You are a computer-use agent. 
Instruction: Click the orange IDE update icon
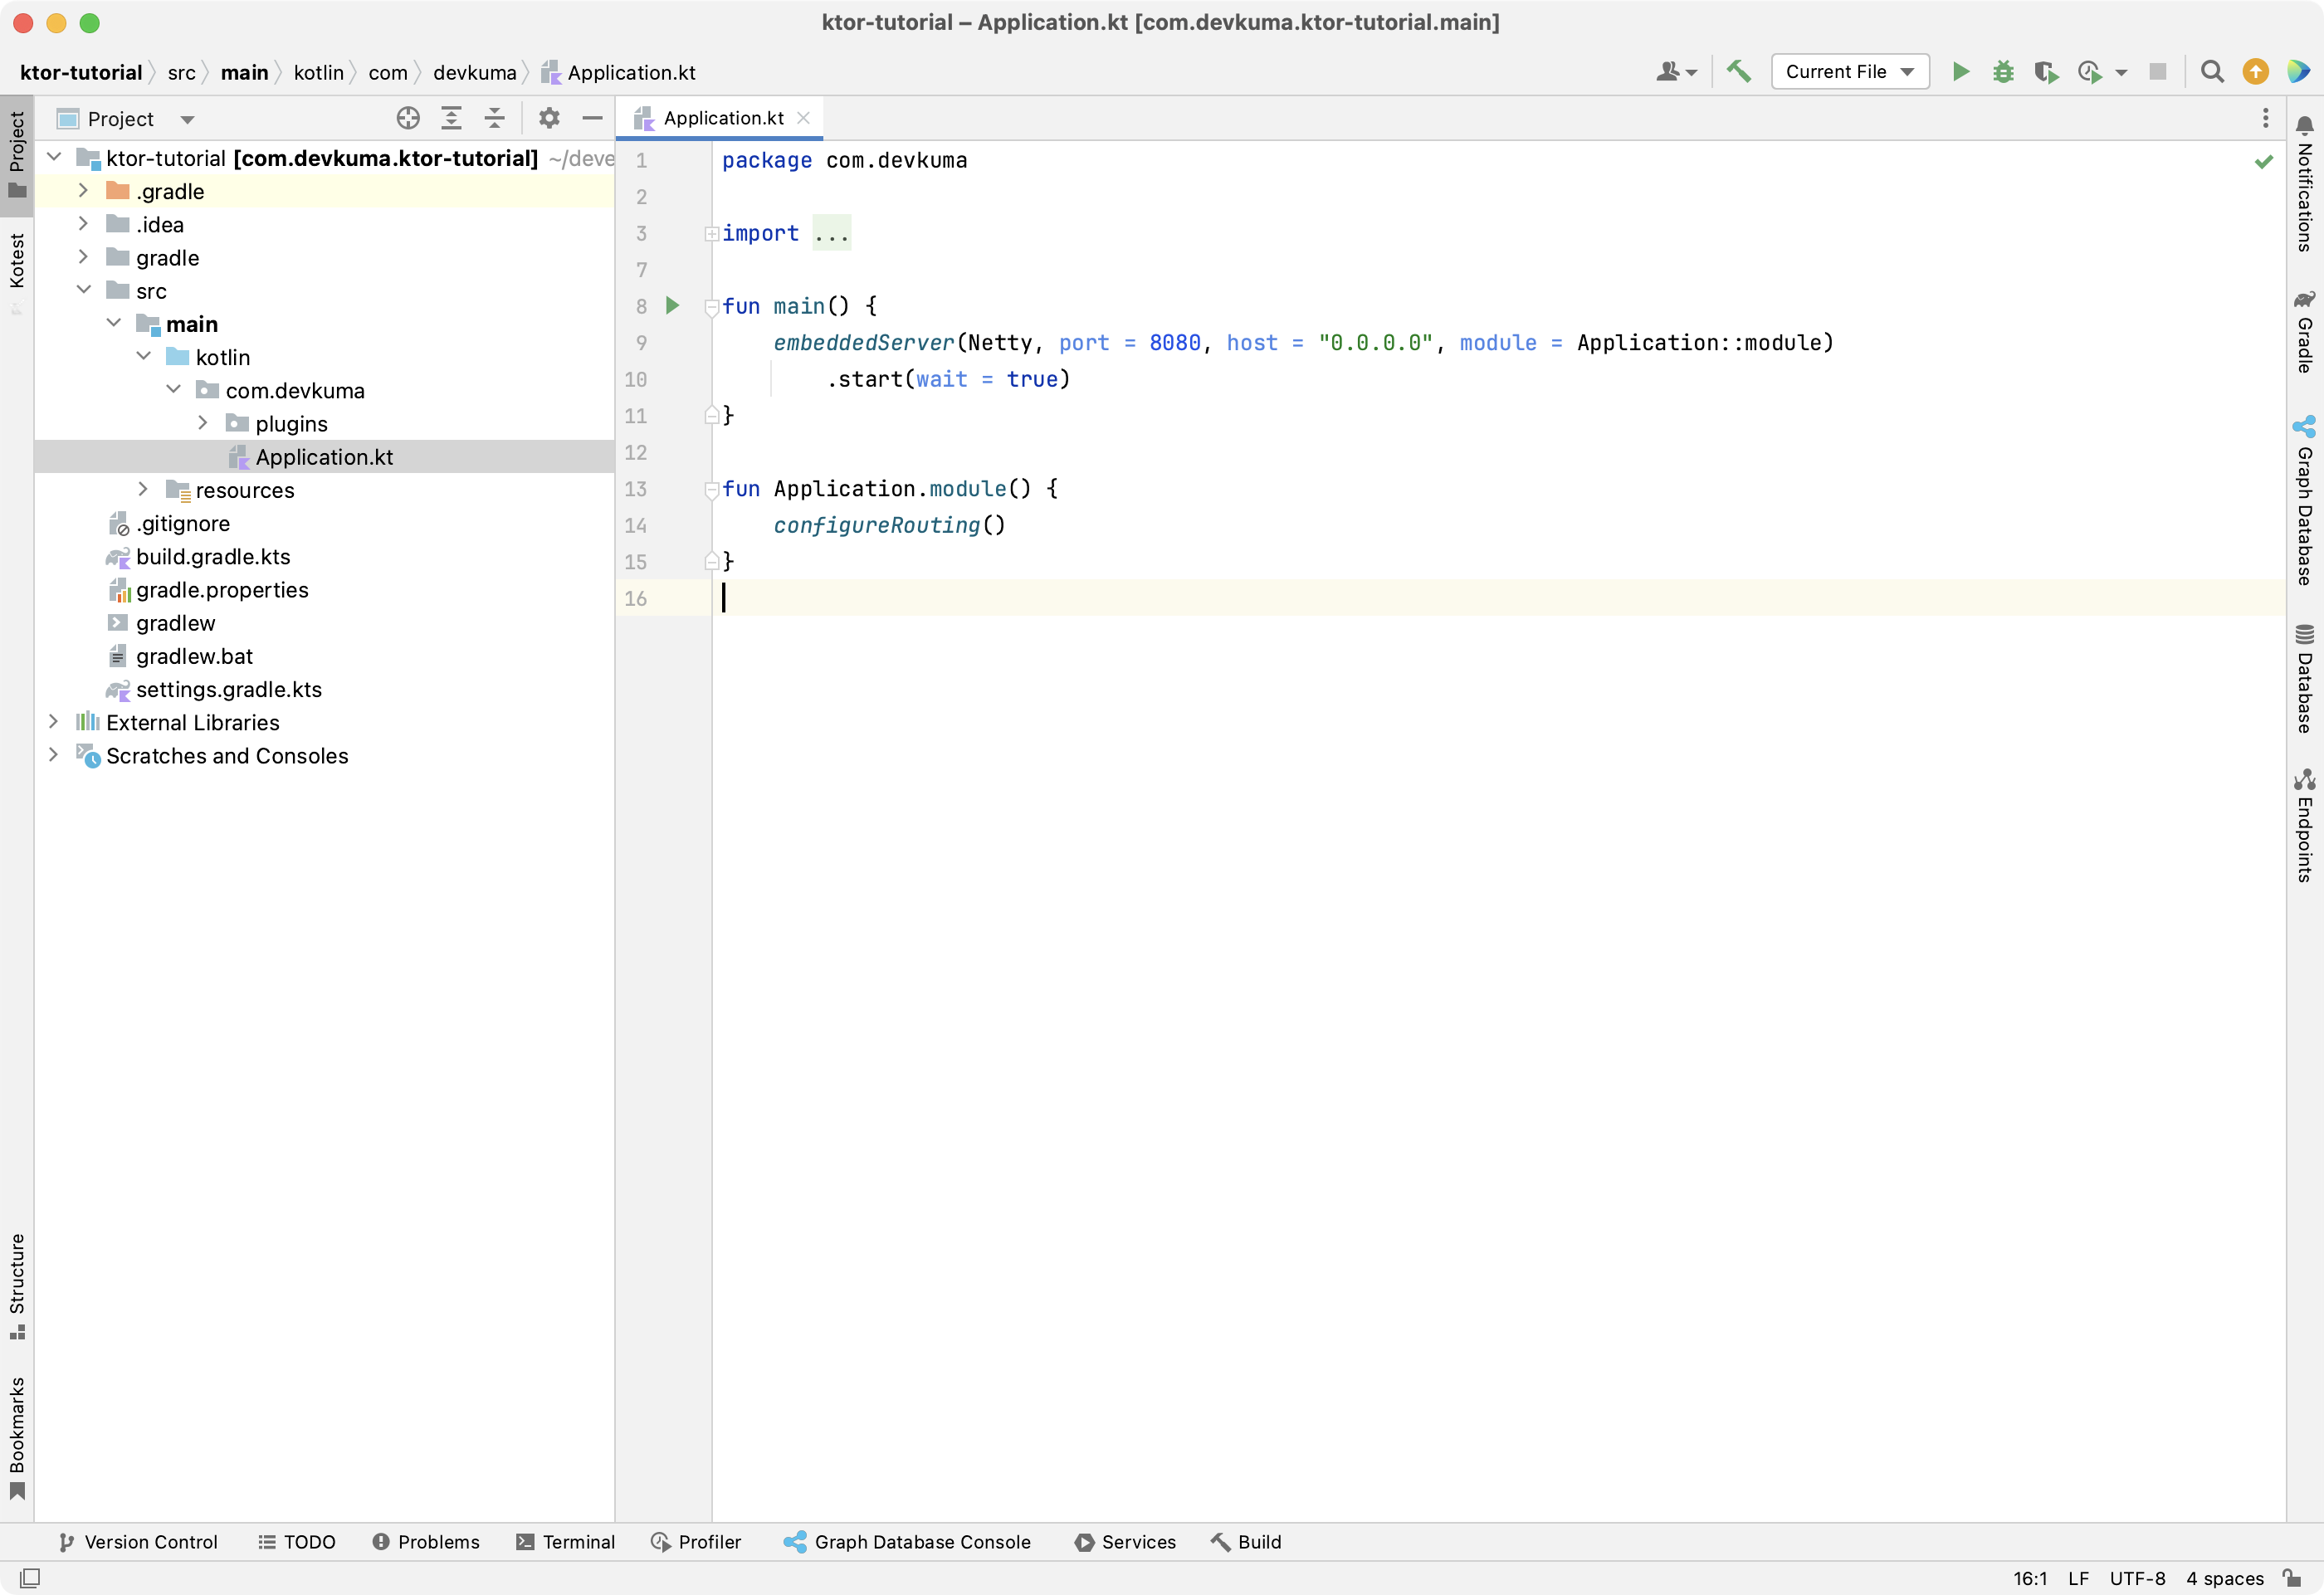(x=2255, y=72)
